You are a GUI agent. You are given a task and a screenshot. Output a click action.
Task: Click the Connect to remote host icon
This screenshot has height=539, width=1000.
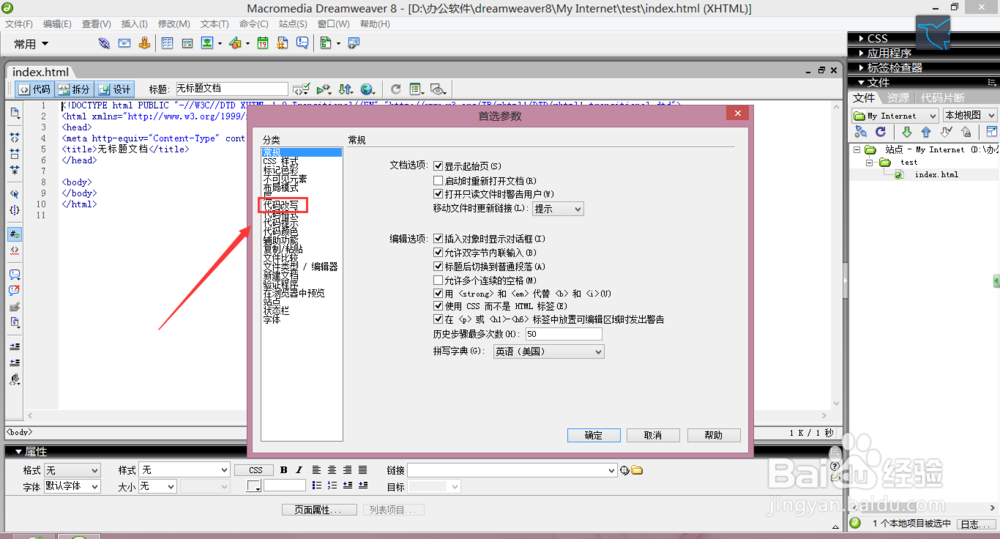860,132
